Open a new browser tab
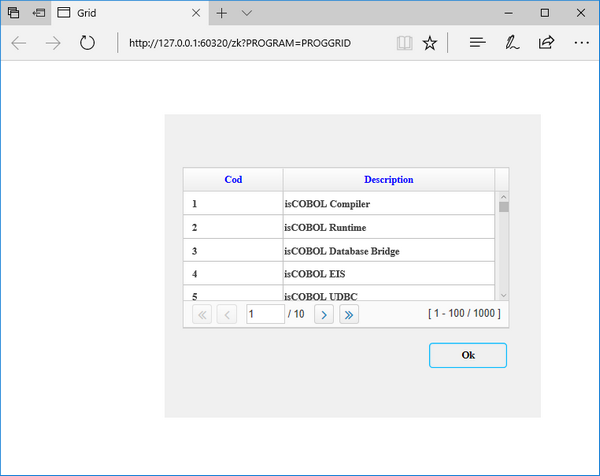The image size is (600, 476). 221,13
